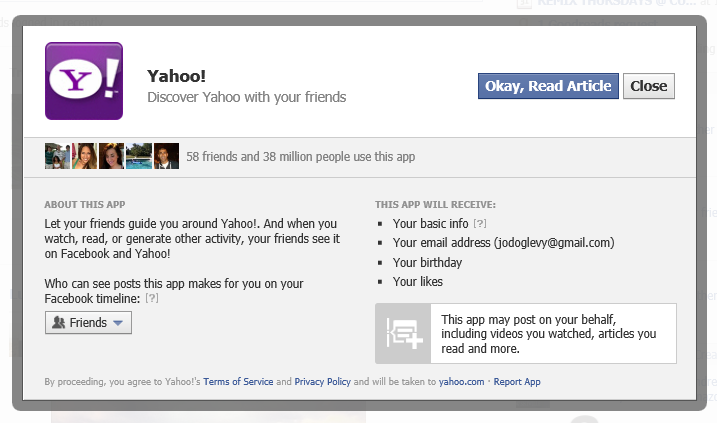This screenshot has width=717, height=423.
Task: Click 'ABOUT THIS APP' heading
Action: click(x=85, y=204)
